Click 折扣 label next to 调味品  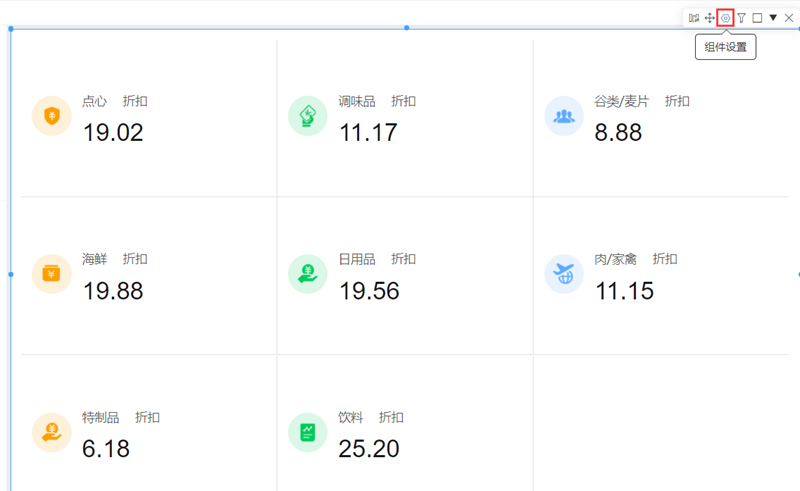[404, 101]
